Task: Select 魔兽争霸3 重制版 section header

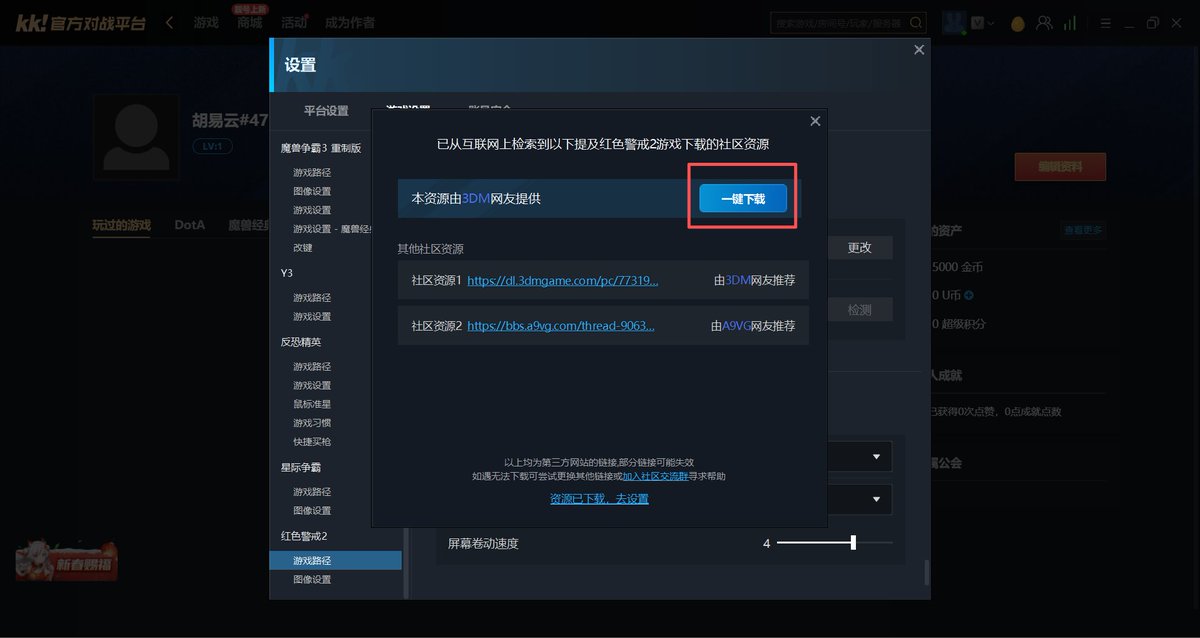Action: pos(321,148)
